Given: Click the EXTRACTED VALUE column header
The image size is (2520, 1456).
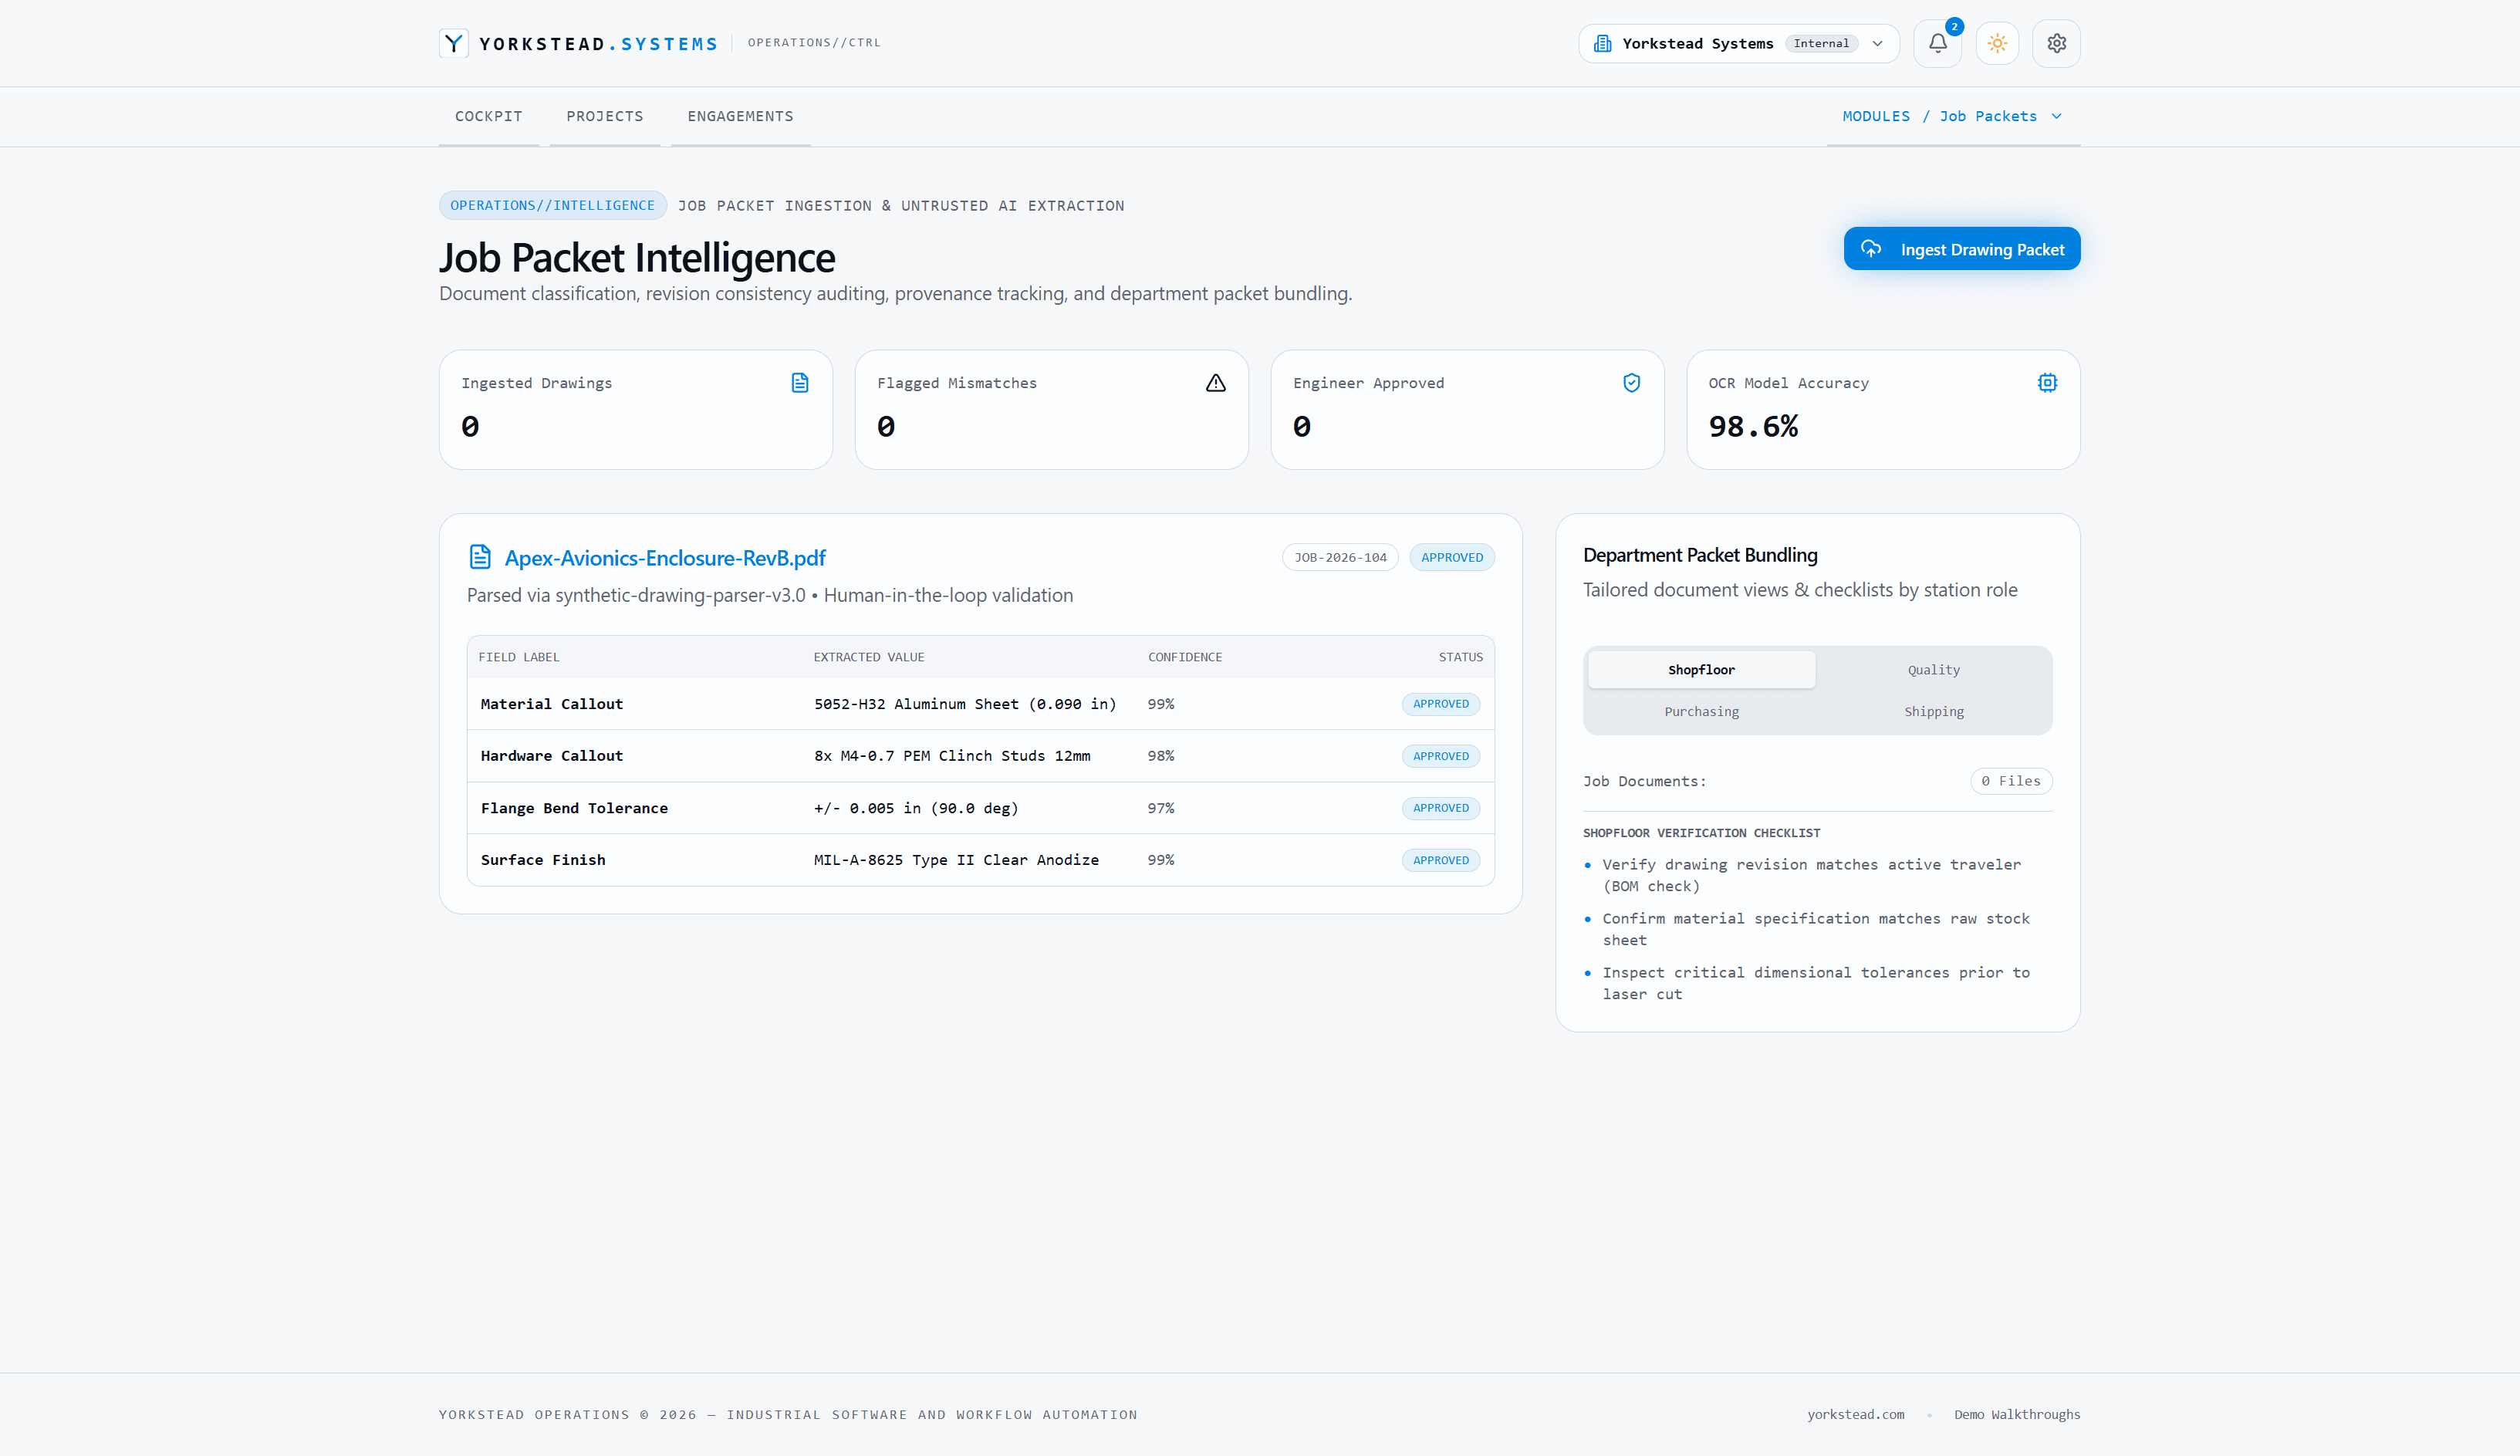Looking at the screenshot, I should click(x=868, y=657).
